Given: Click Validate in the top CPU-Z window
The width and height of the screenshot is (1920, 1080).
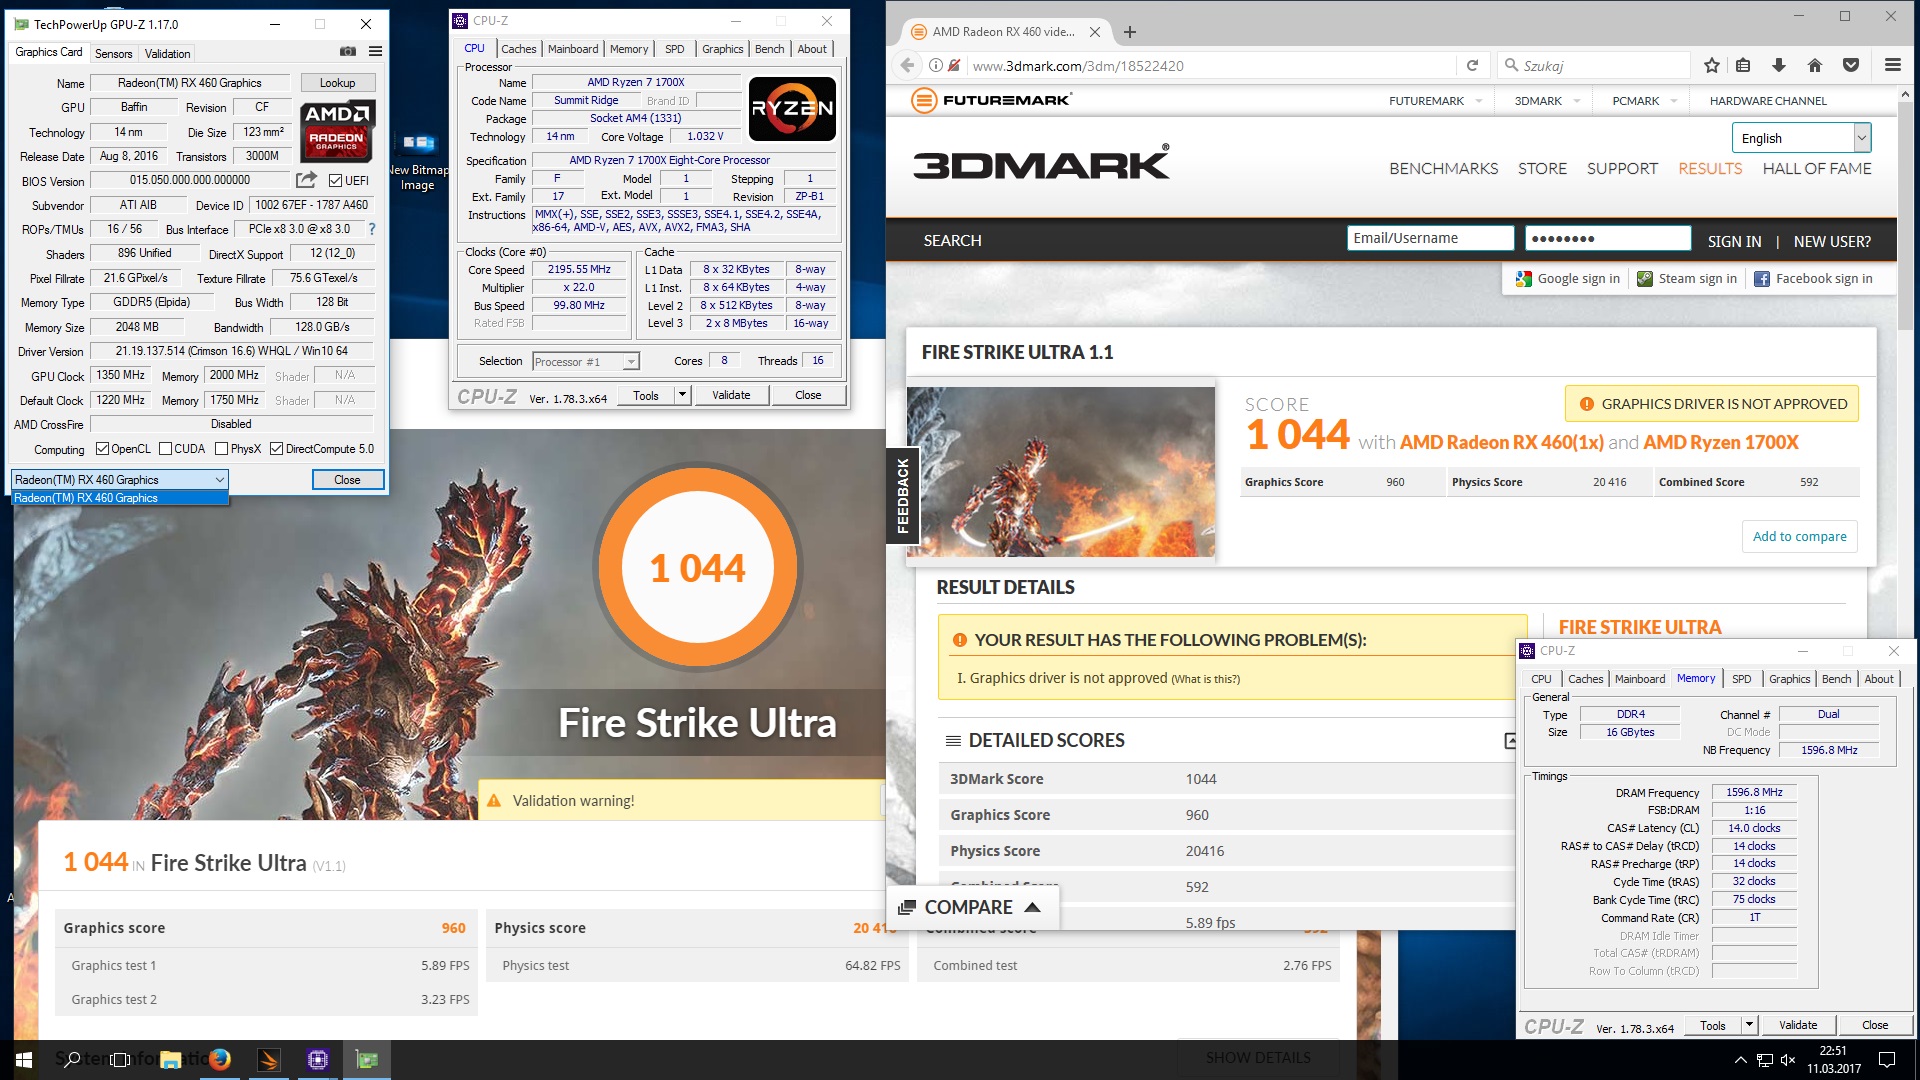Looking at the screenshot, I should [731, 395].
